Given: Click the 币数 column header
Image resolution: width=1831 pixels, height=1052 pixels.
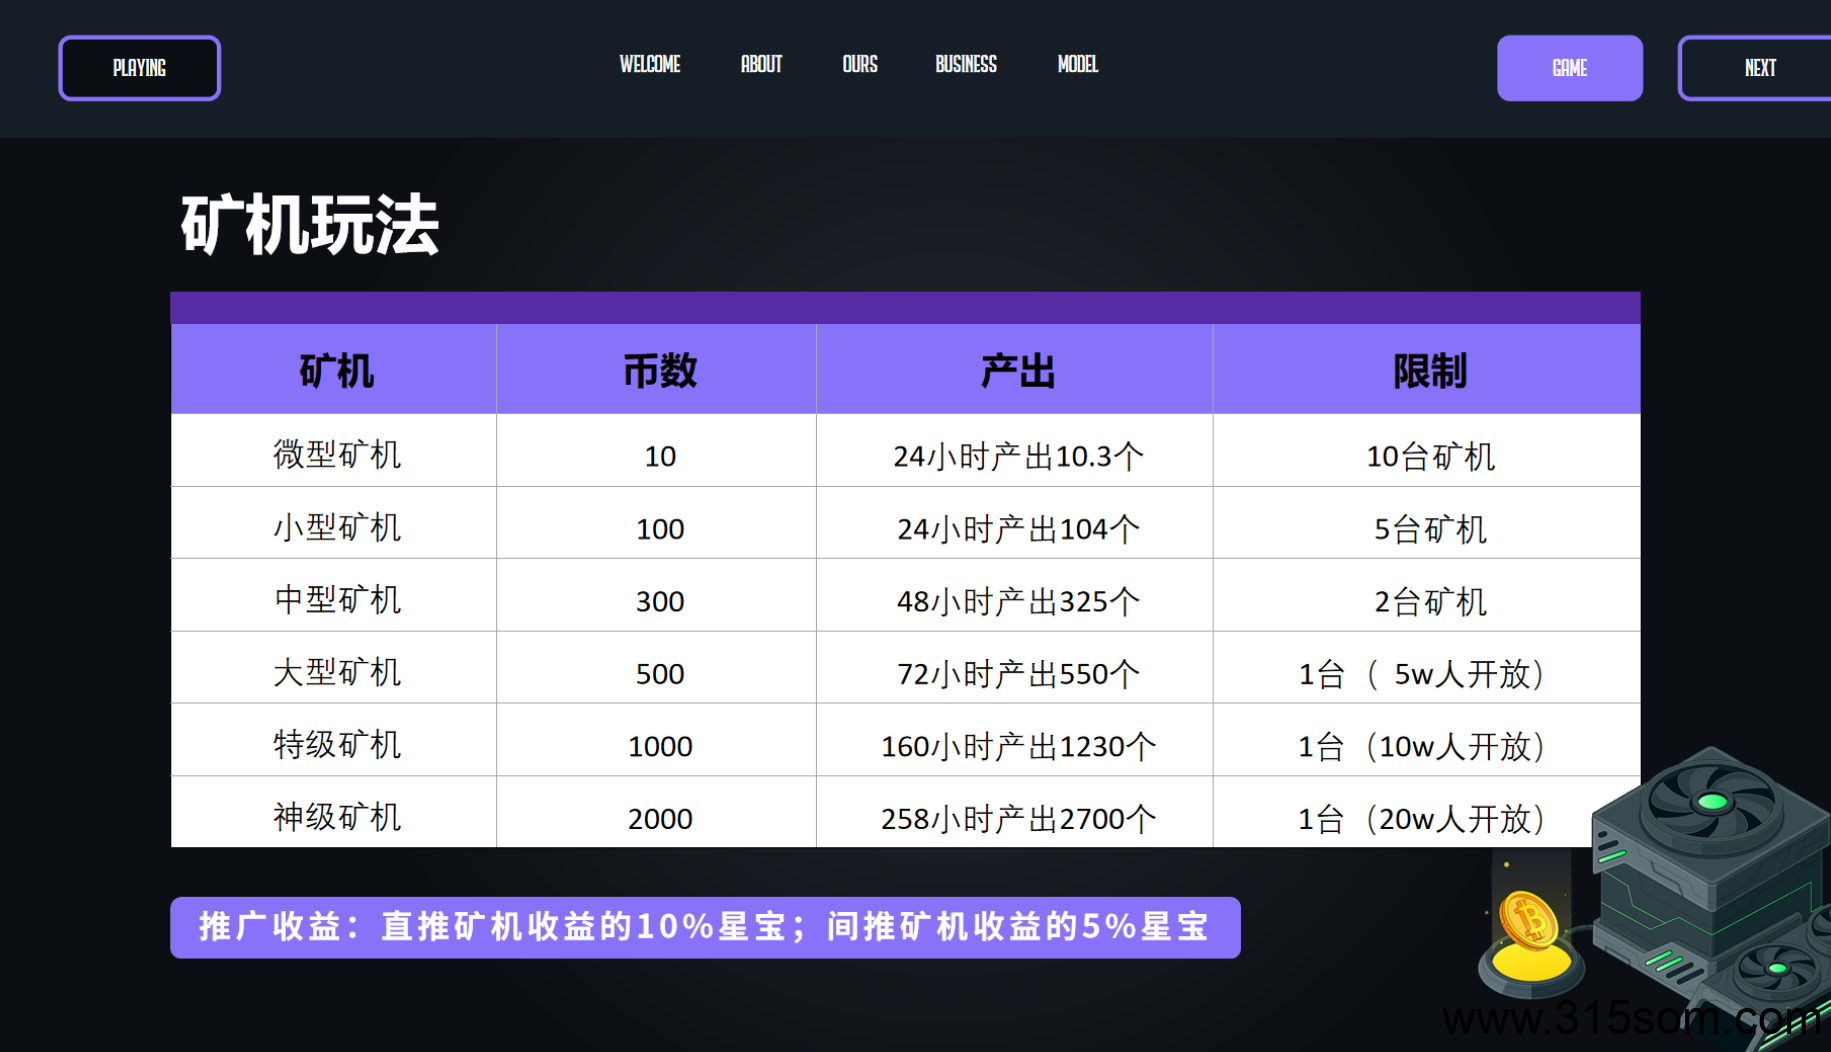Looking at the screenshot, I should pos(659,371).
